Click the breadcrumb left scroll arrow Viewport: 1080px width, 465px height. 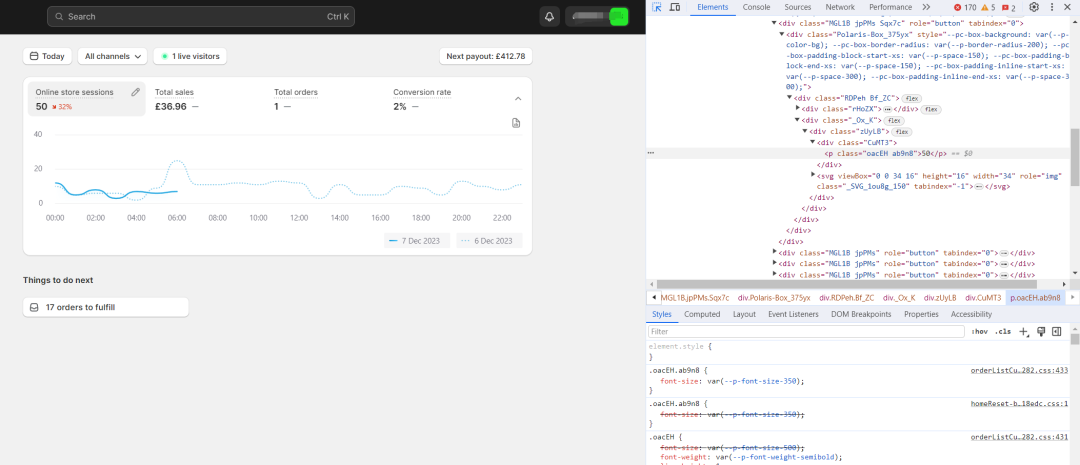point(653,298)
